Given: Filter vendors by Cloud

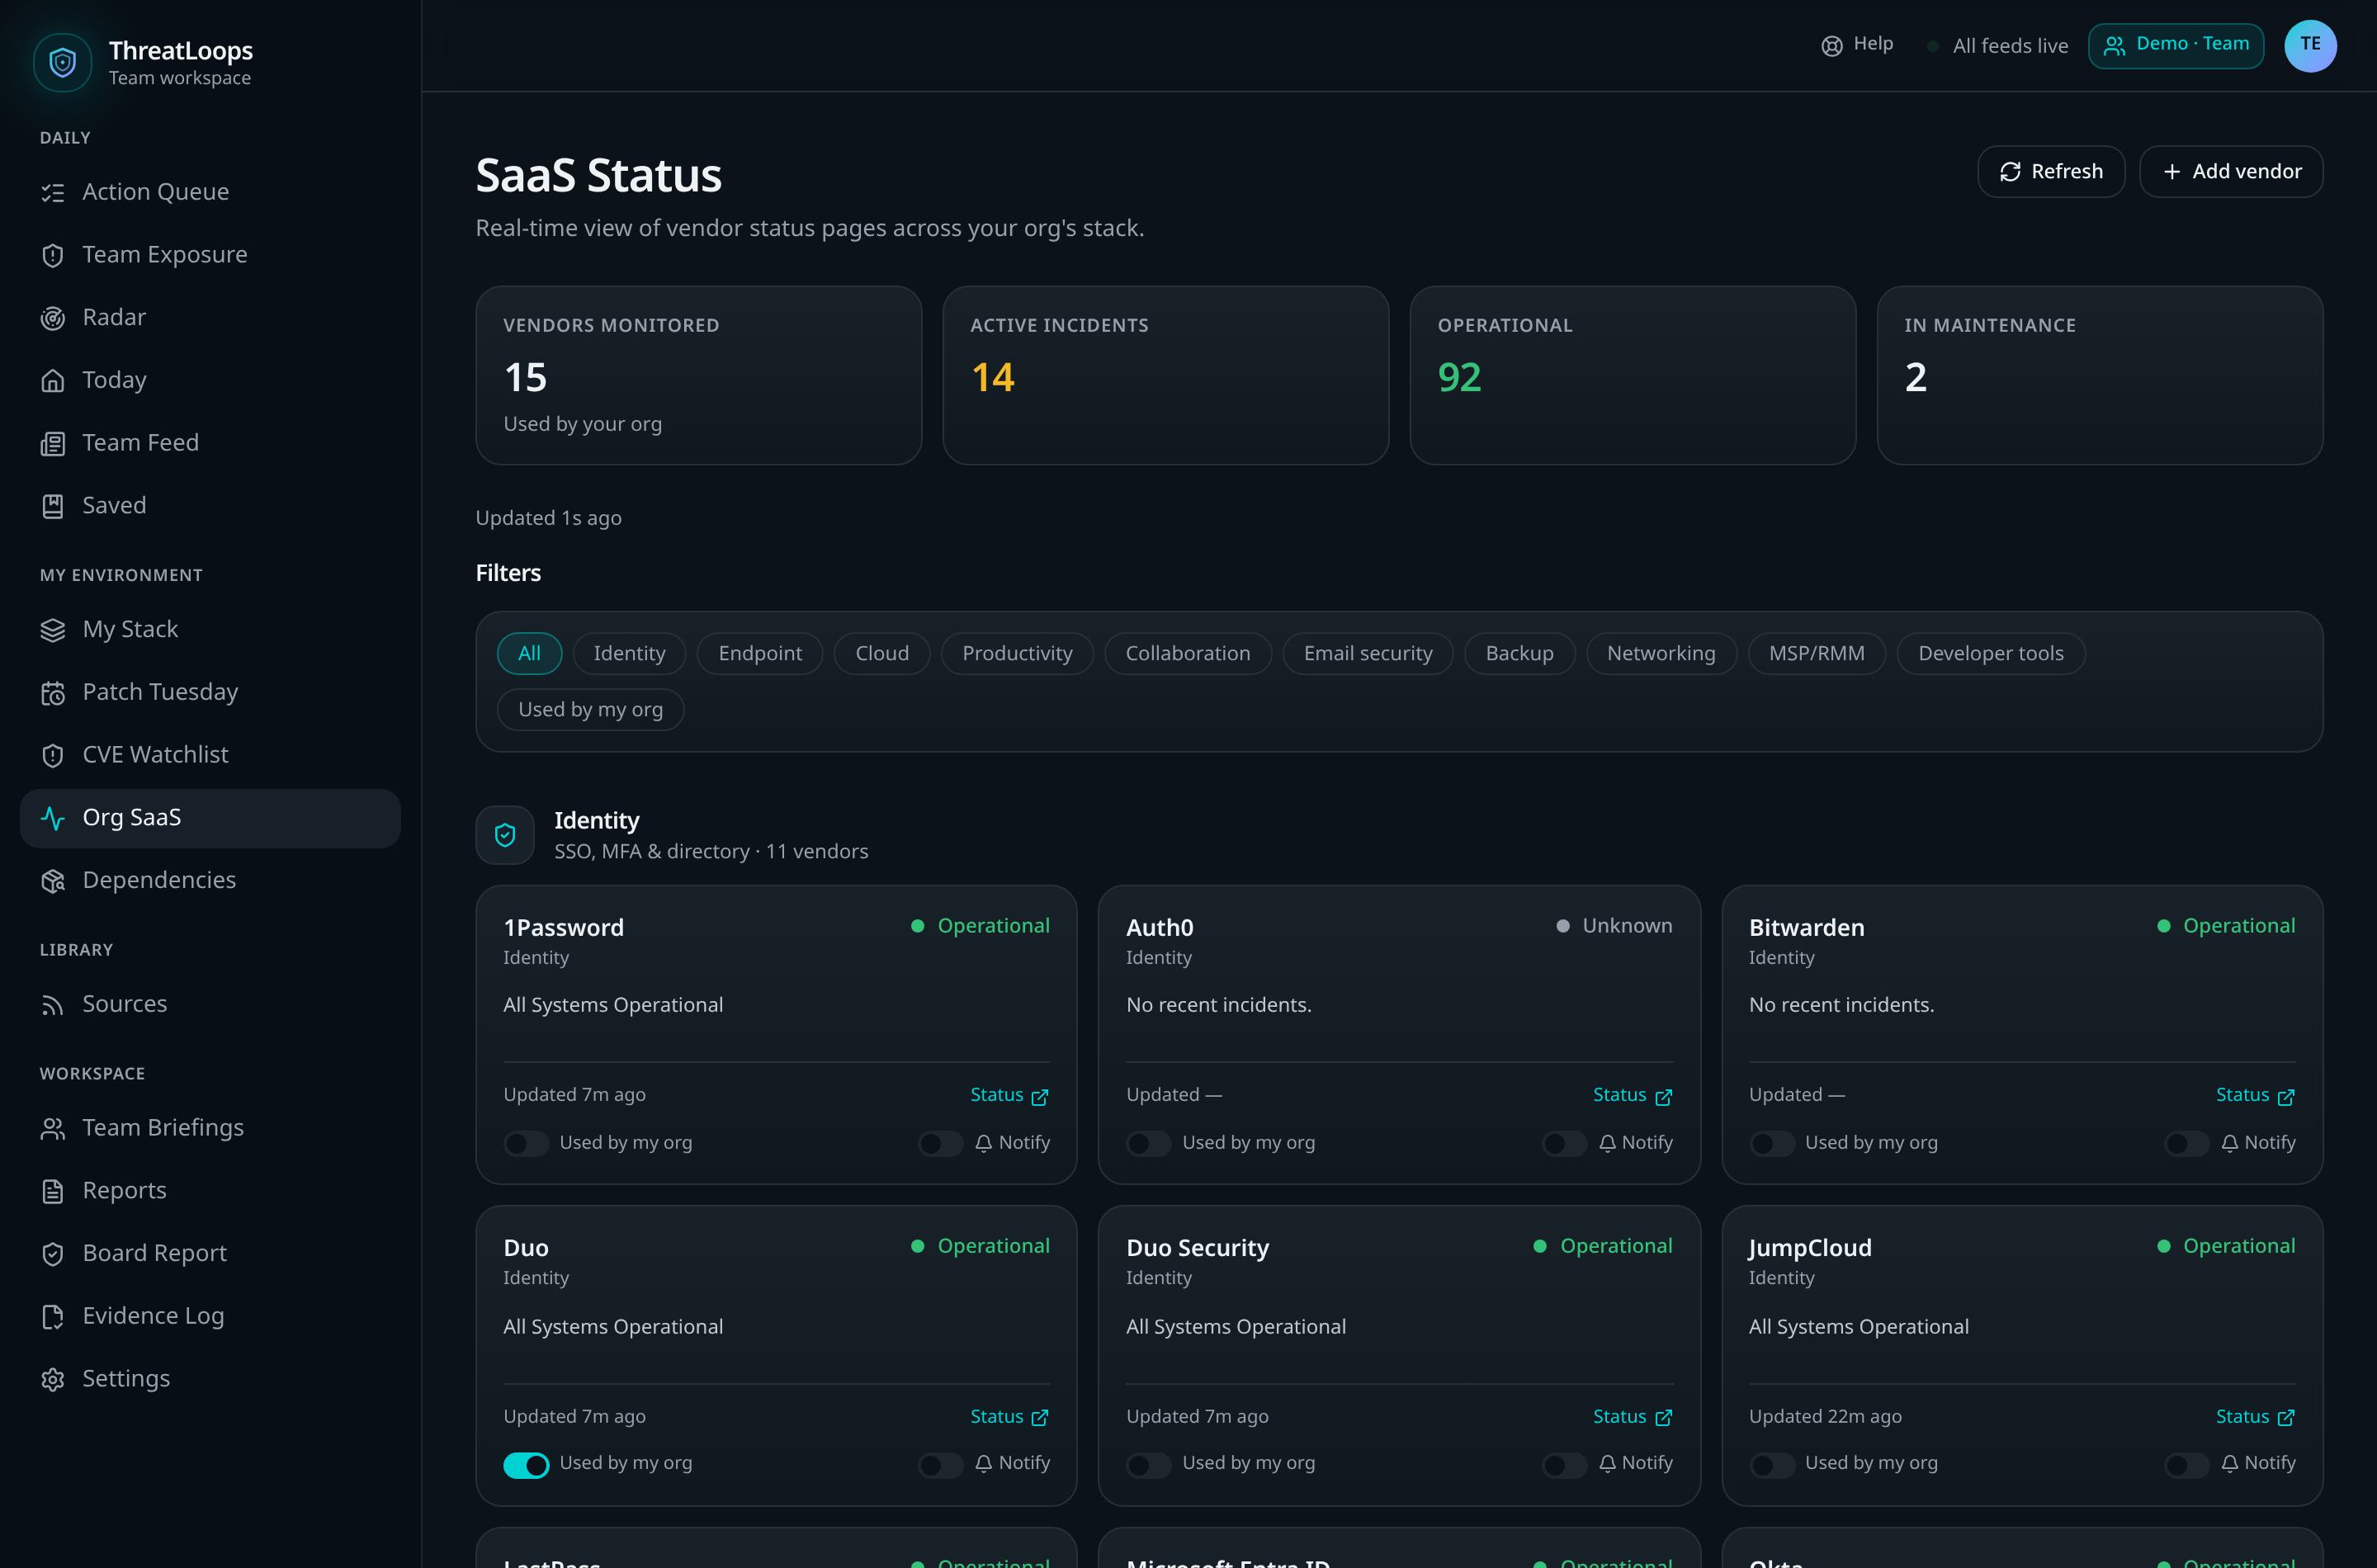Looking at the screenshot, I should click(882, 654).
